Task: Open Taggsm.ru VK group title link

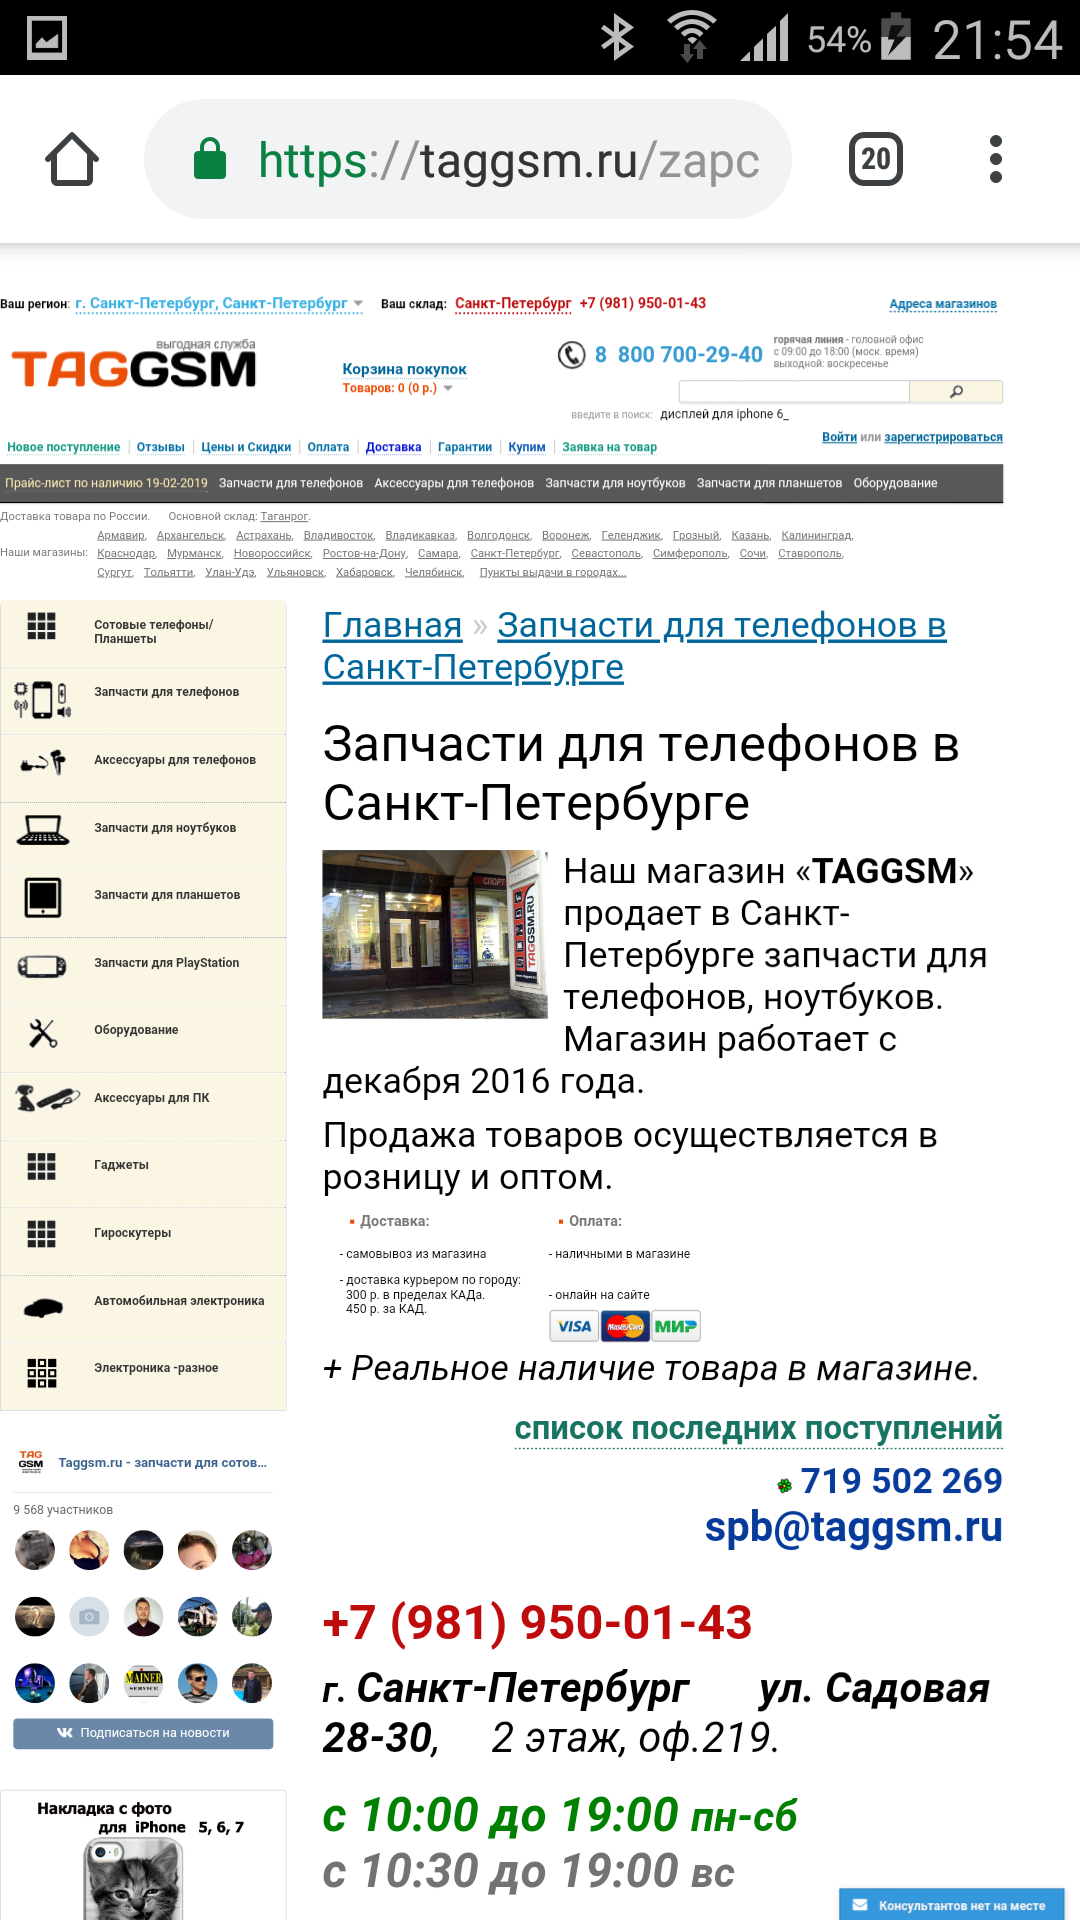Action: [162, 1462]
